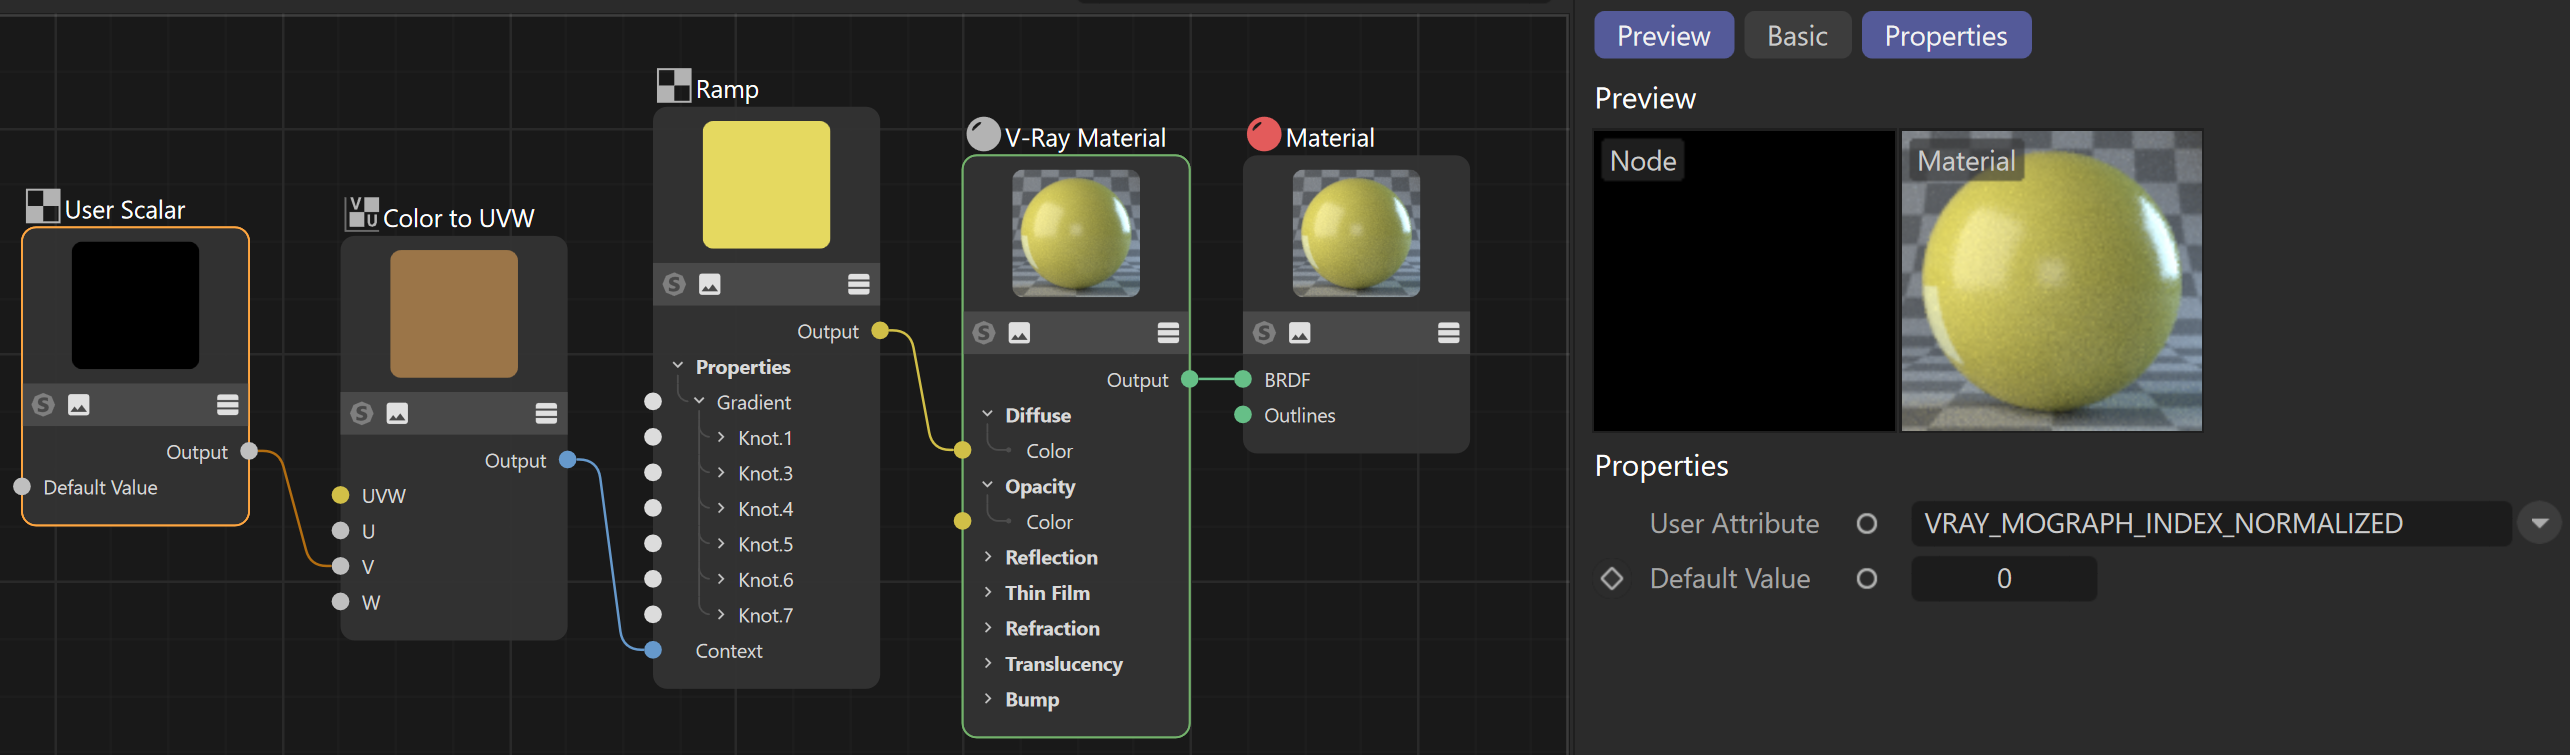Collapse the Opacity group in V-Ray Material
The width and height of the screenshot is (2570, 755).
[x=988, y=486]
